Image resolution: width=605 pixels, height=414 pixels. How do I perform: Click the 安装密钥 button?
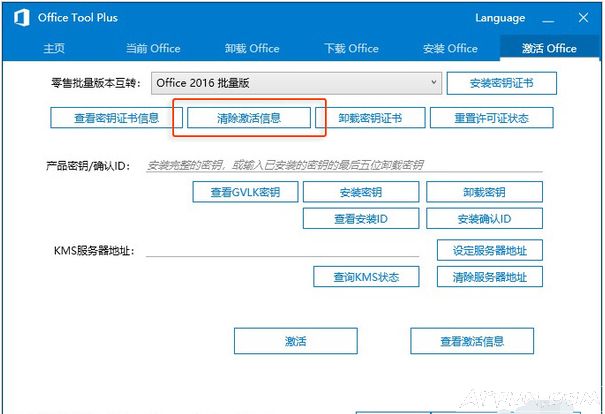coord(361,192)
